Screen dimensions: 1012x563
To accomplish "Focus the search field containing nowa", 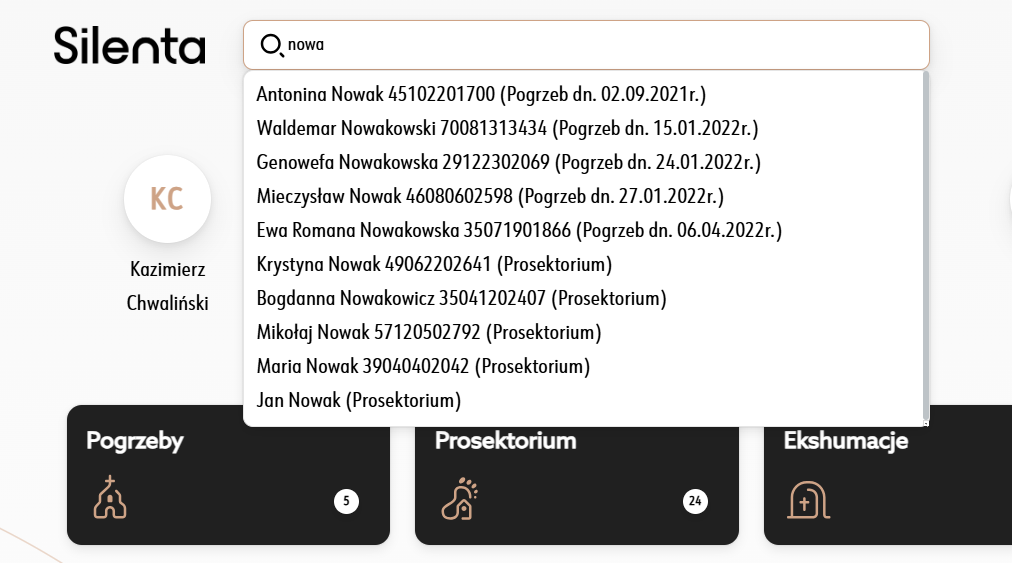I will (x=586, y=45).
